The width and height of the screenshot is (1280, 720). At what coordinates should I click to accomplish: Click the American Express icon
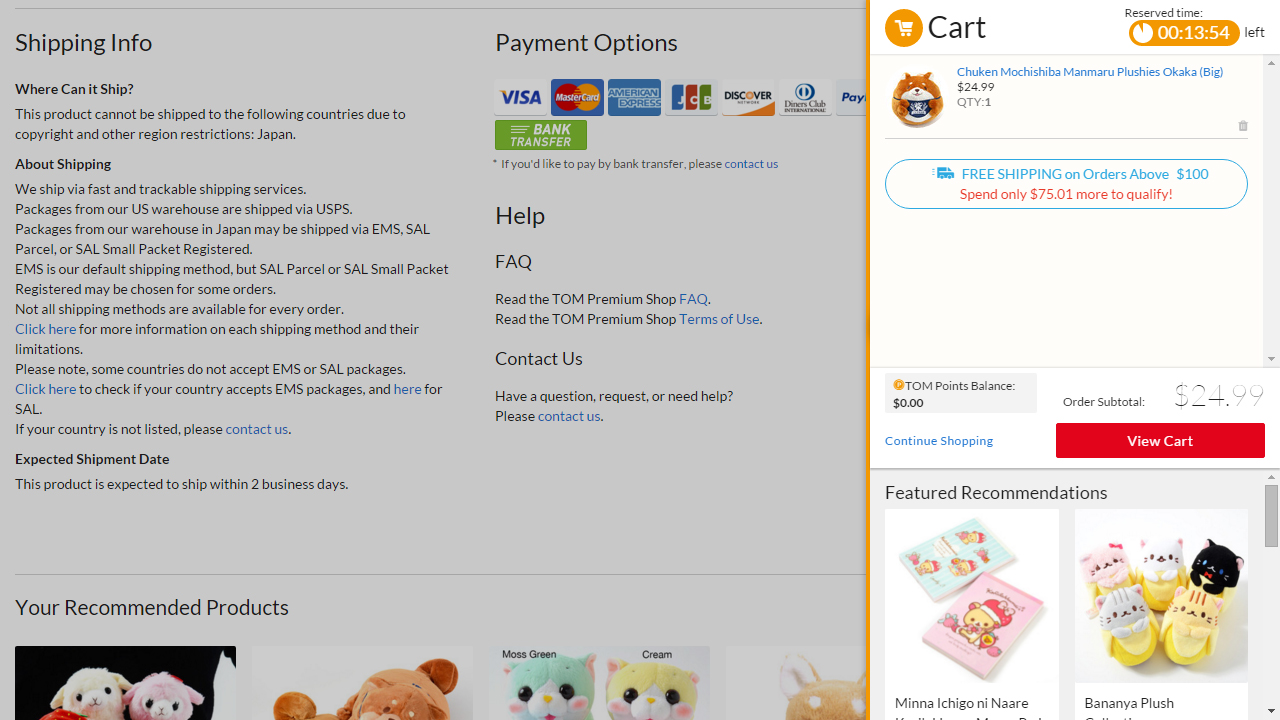634,97
